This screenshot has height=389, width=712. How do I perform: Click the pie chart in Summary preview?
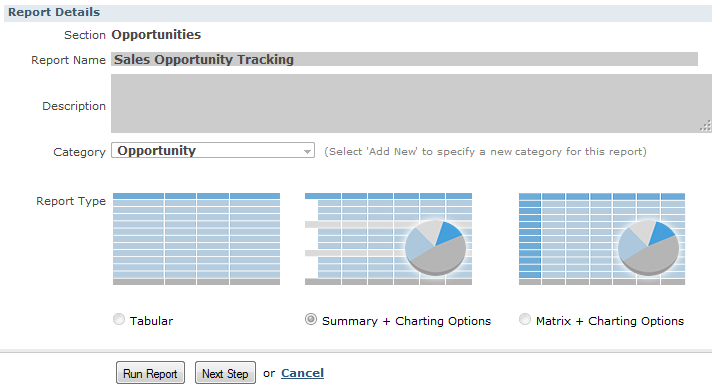[x=435, y=248]
